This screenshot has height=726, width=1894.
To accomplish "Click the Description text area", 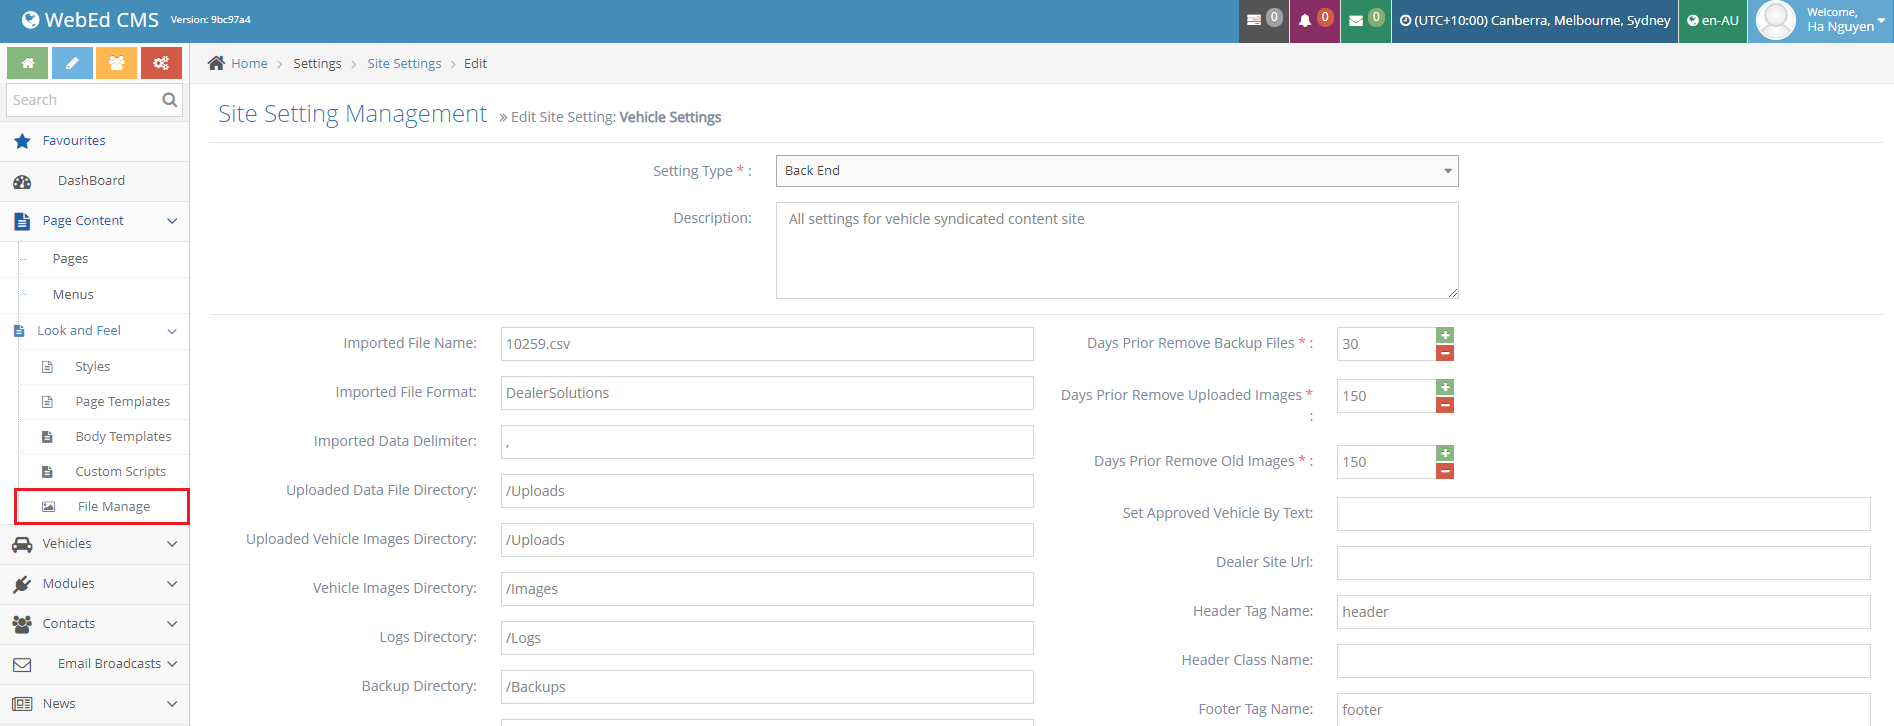I will (x=1116, y=250).
